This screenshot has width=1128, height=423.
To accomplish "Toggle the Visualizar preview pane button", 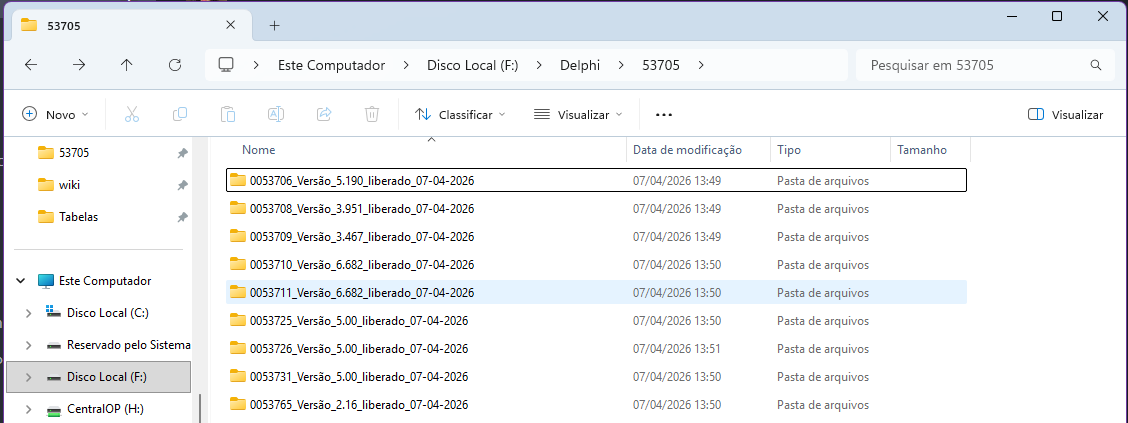I will [1066, 114].
